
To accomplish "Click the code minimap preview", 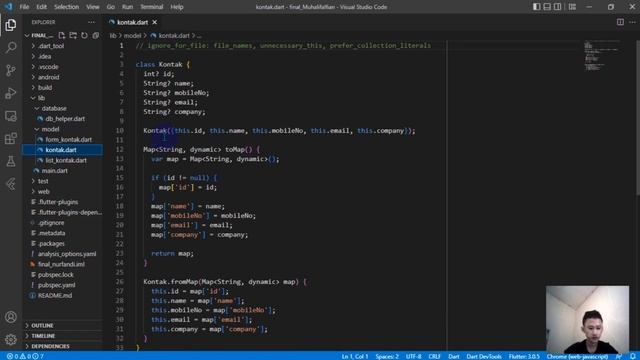I will (601, 56).
